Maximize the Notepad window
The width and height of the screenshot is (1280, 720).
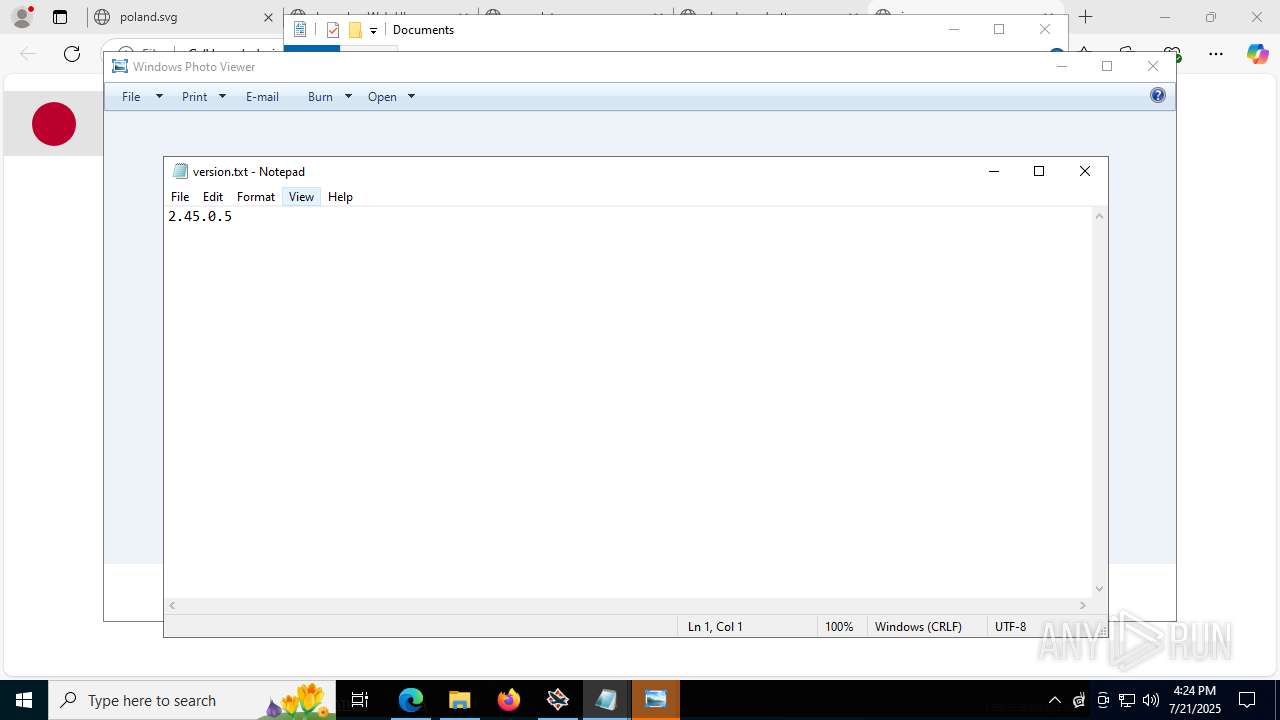[x=1039, y=171]
